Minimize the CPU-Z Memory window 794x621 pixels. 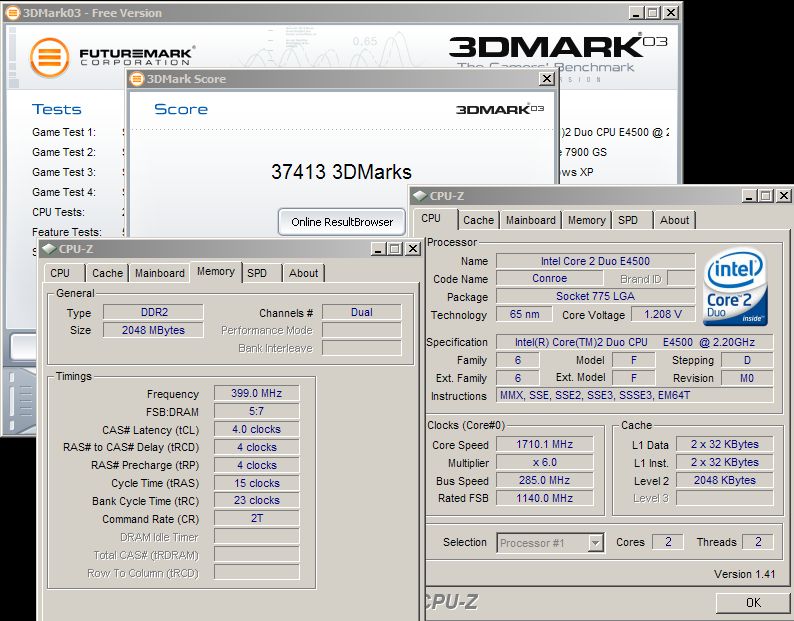pyautogui.click(x=378, y=248)
